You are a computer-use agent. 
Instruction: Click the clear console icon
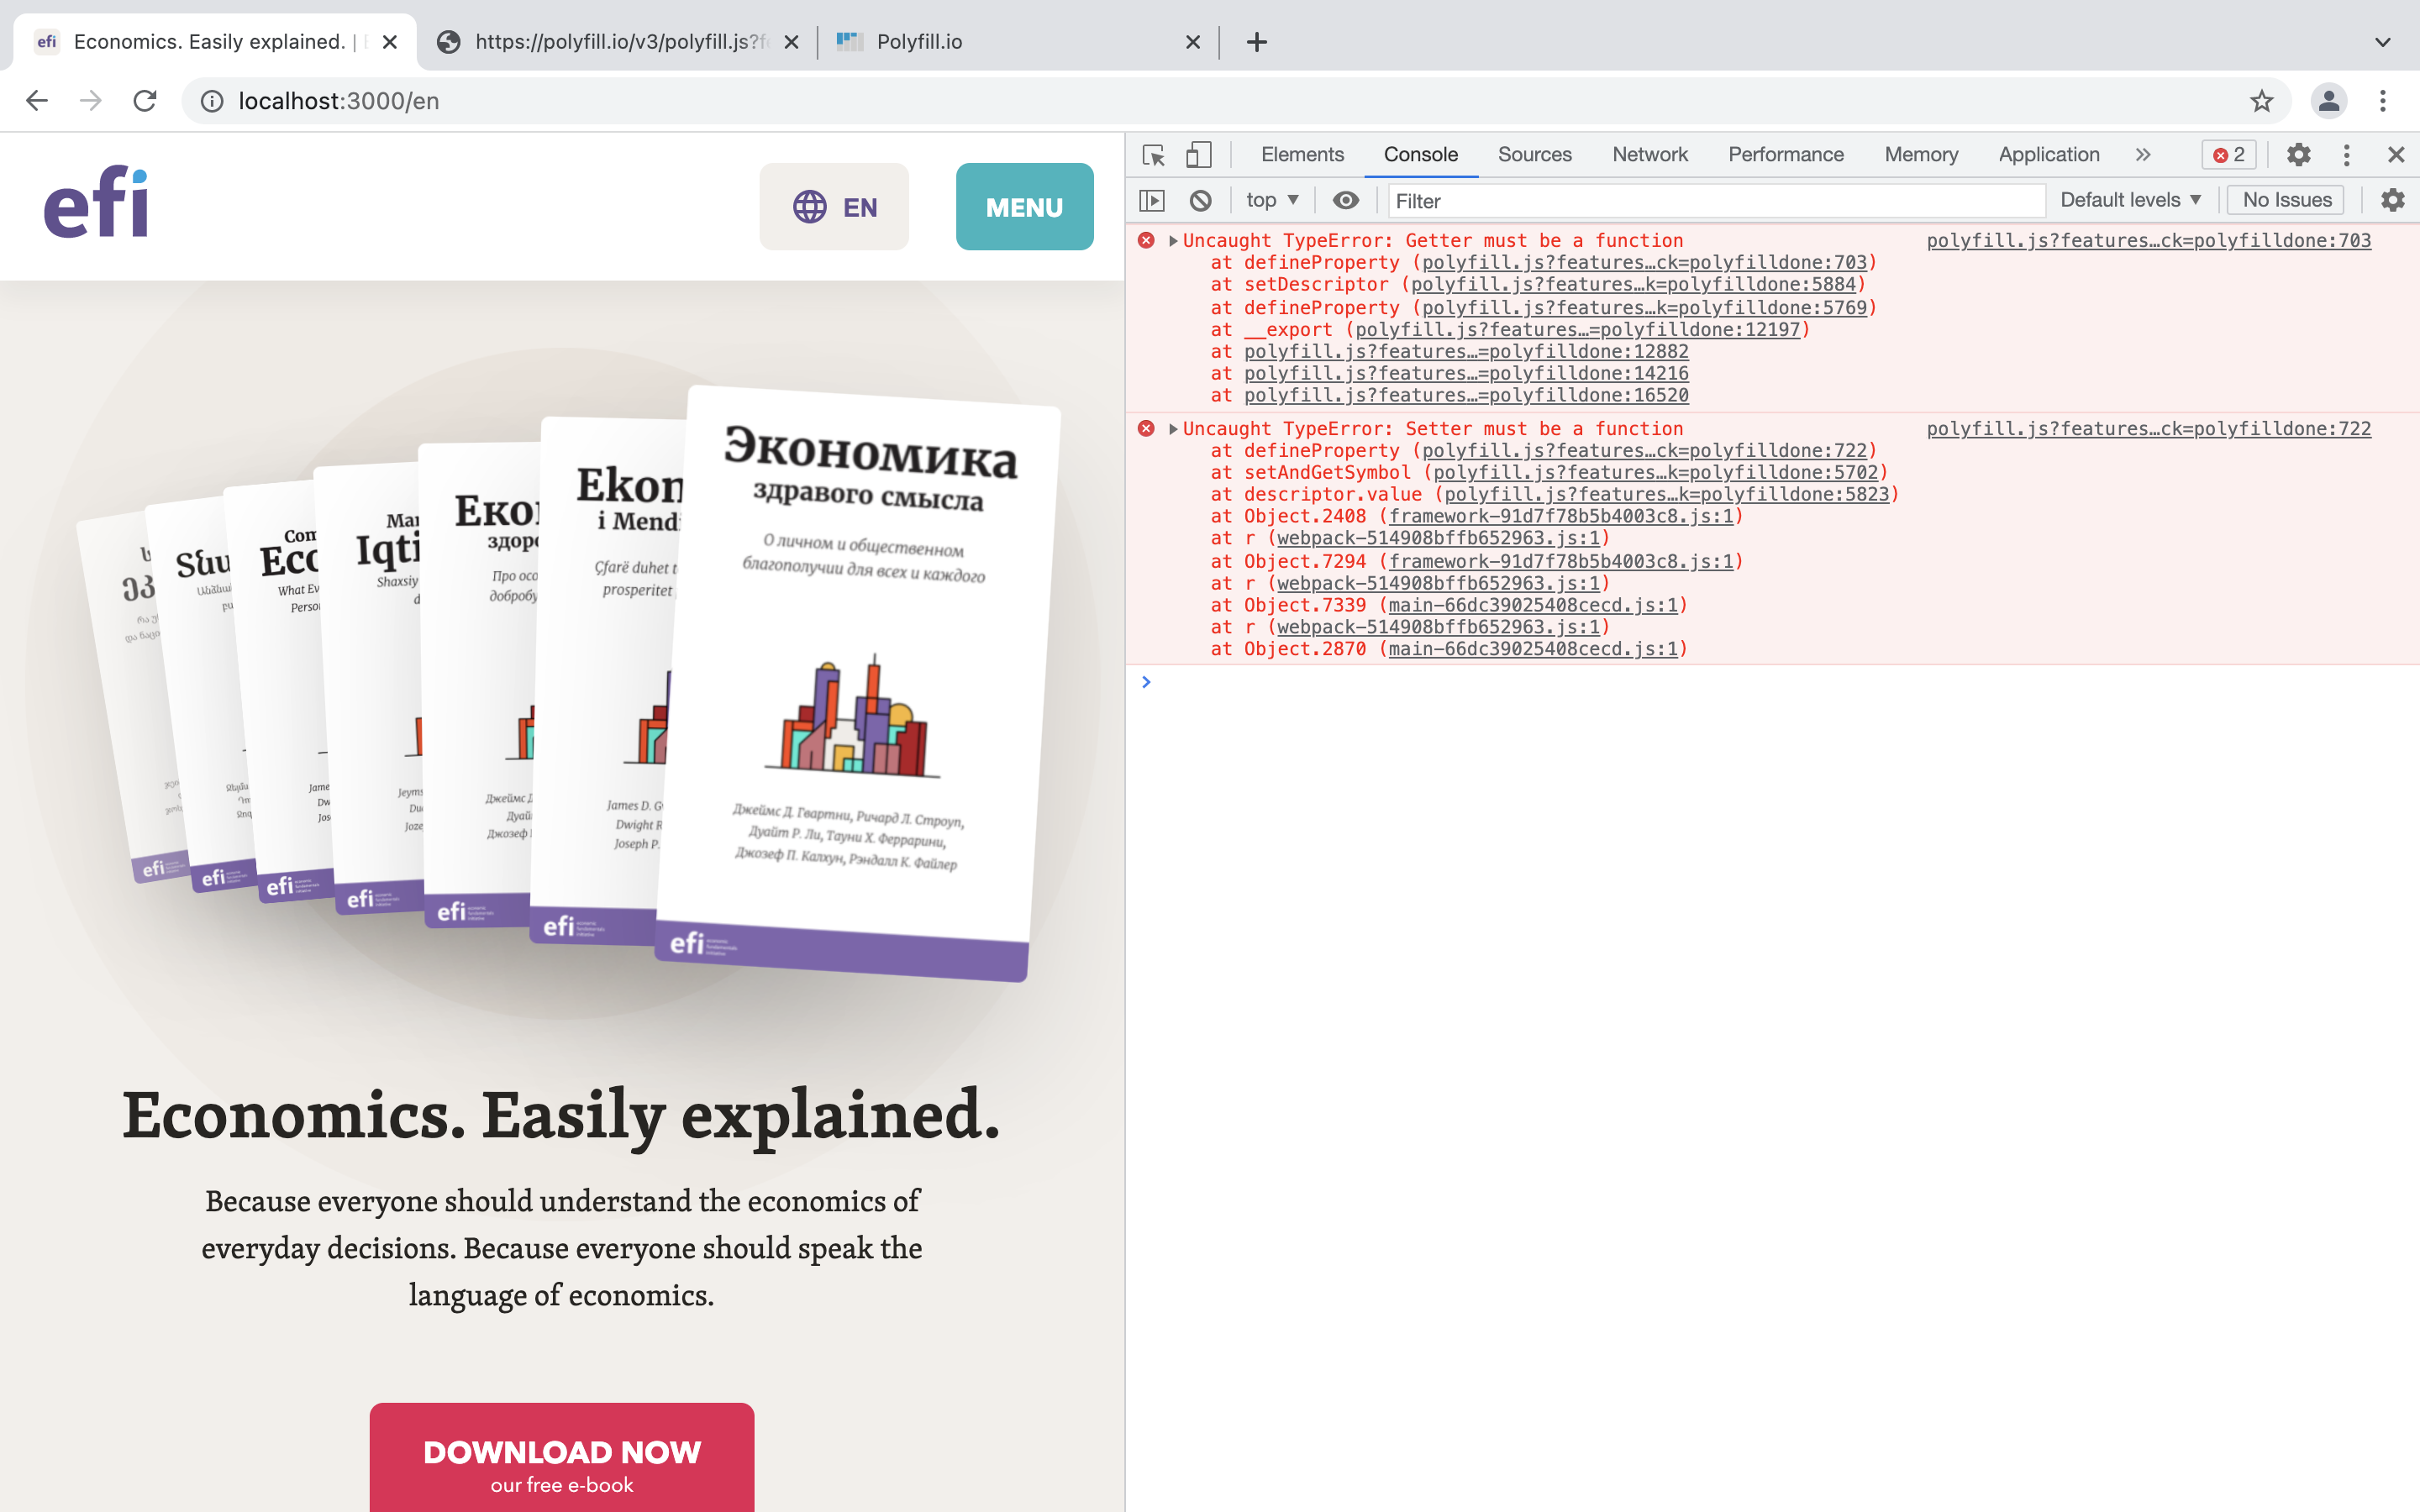1200,200
